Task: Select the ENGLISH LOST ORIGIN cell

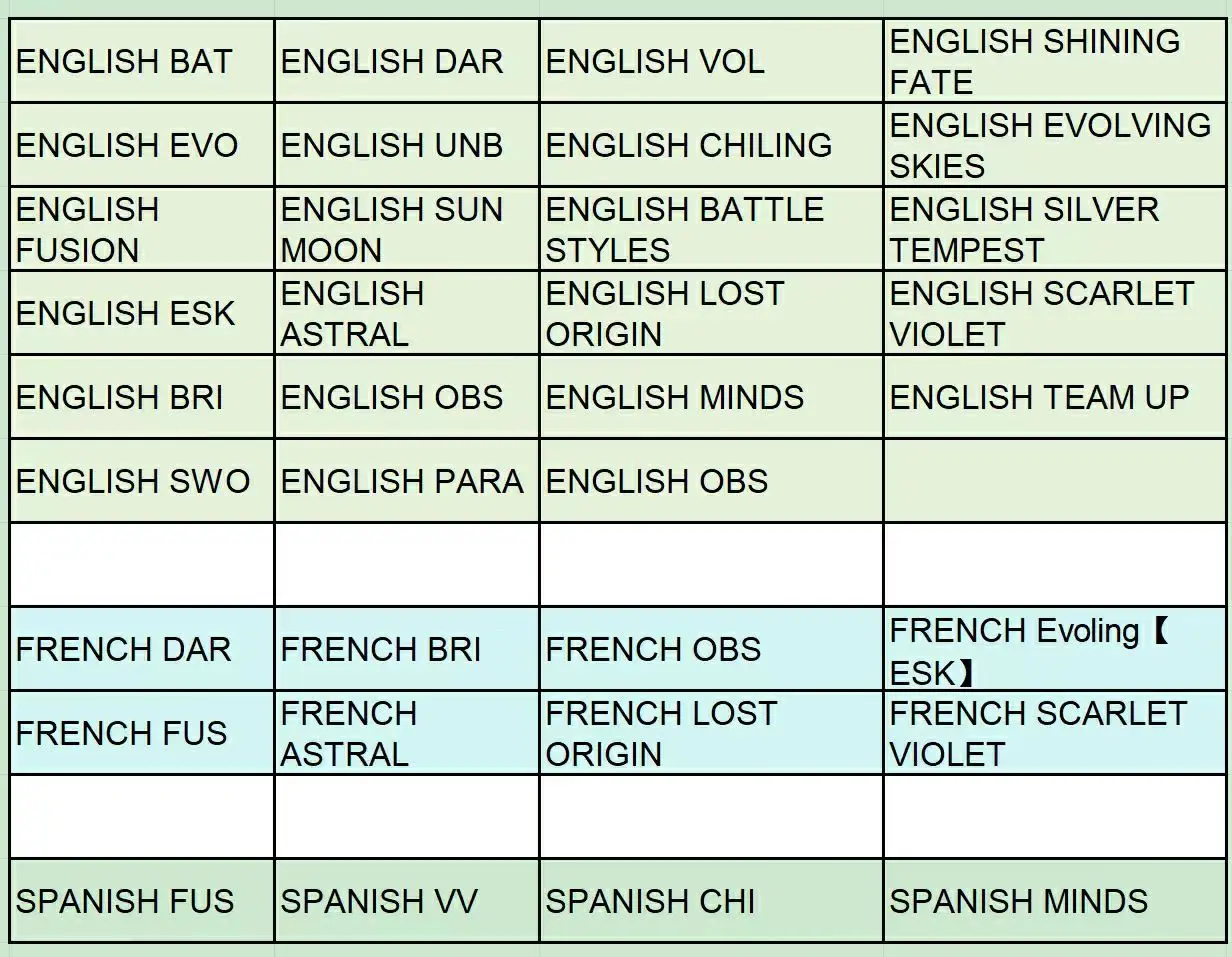Action: [x=710, y=313]
